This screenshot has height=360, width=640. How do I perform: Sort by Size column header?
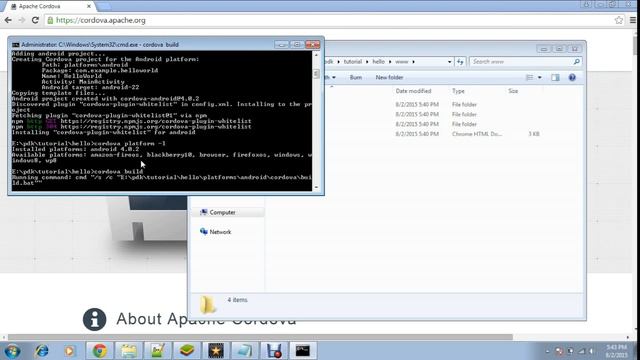pos(513,91)
